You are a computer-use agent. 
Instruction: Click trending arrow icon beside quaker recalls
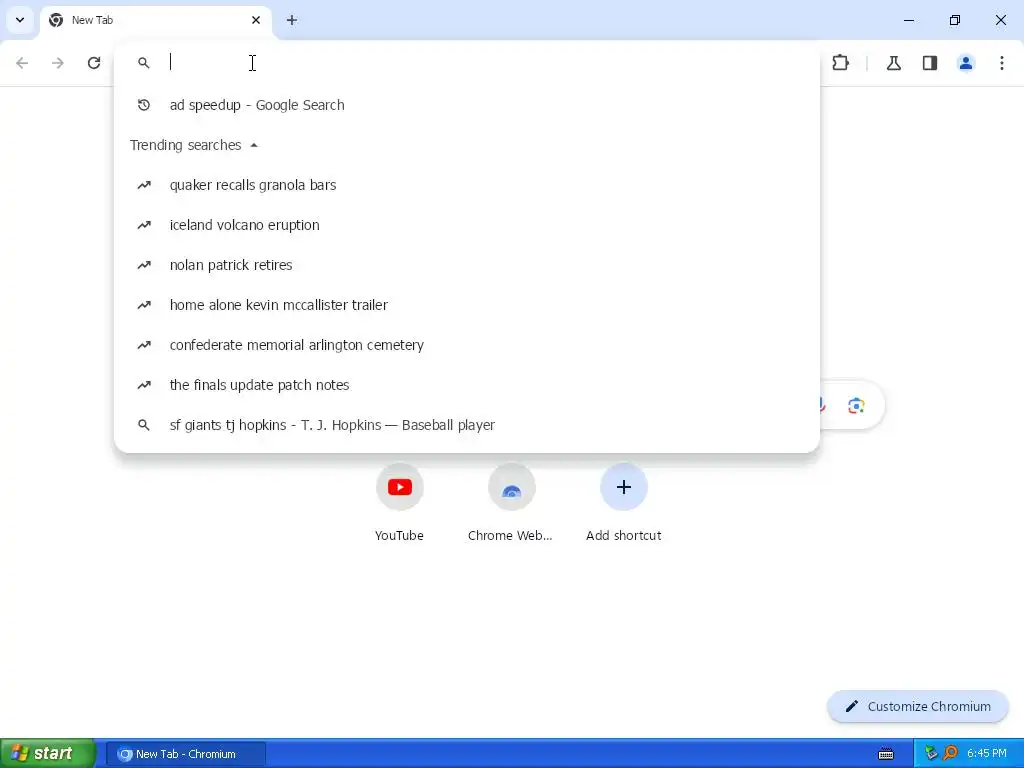pos(144,185)
